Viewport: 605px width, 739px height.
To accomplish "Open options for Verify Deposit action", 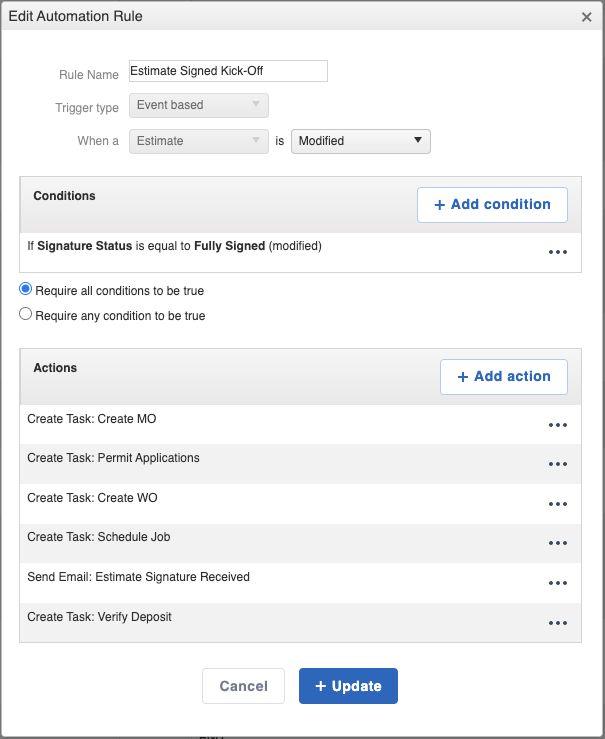I will click(x=558, y=623).
